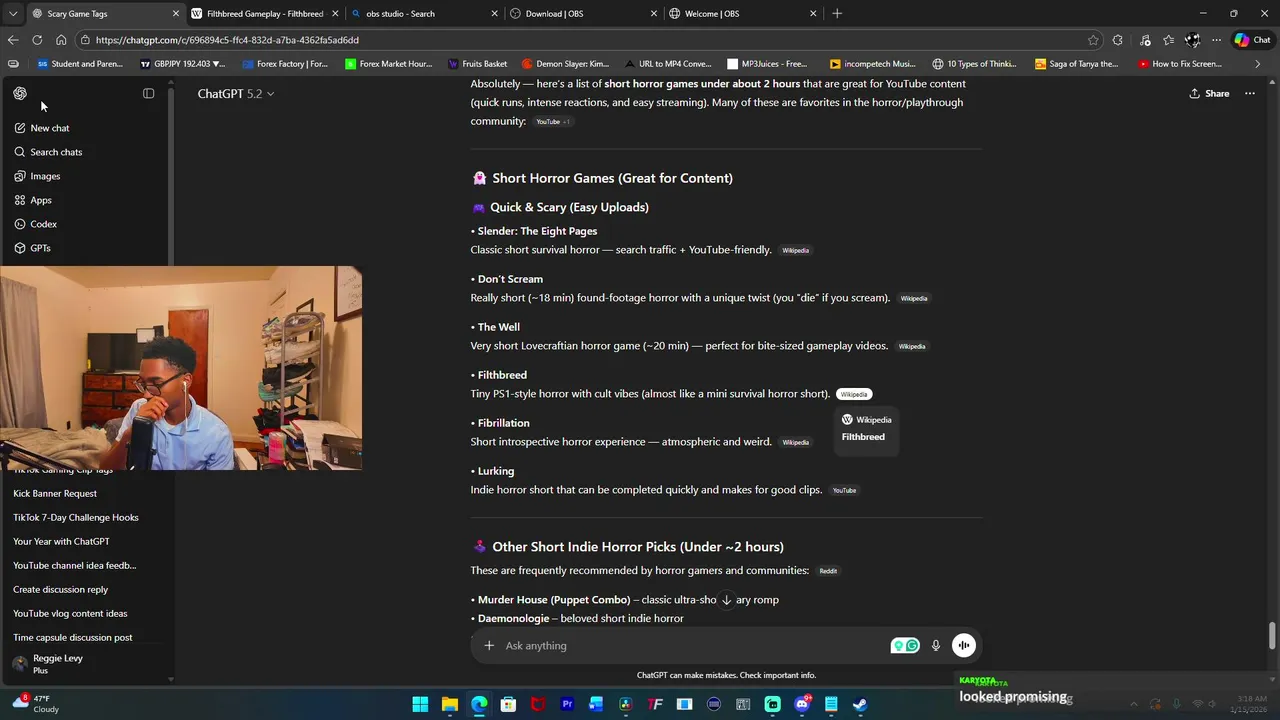This screenshot has height=720, width=1280.
Task: Open the Windows Start menu
Action: coord(420,704)
